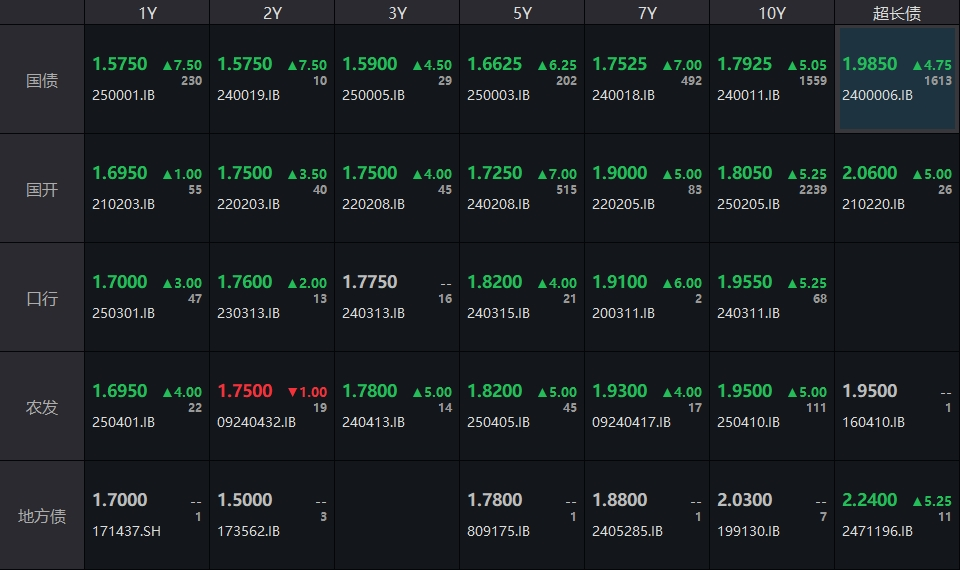Select the 240011.IB 10Y treasury cell
Screen dimensions: 960x570
772,80
